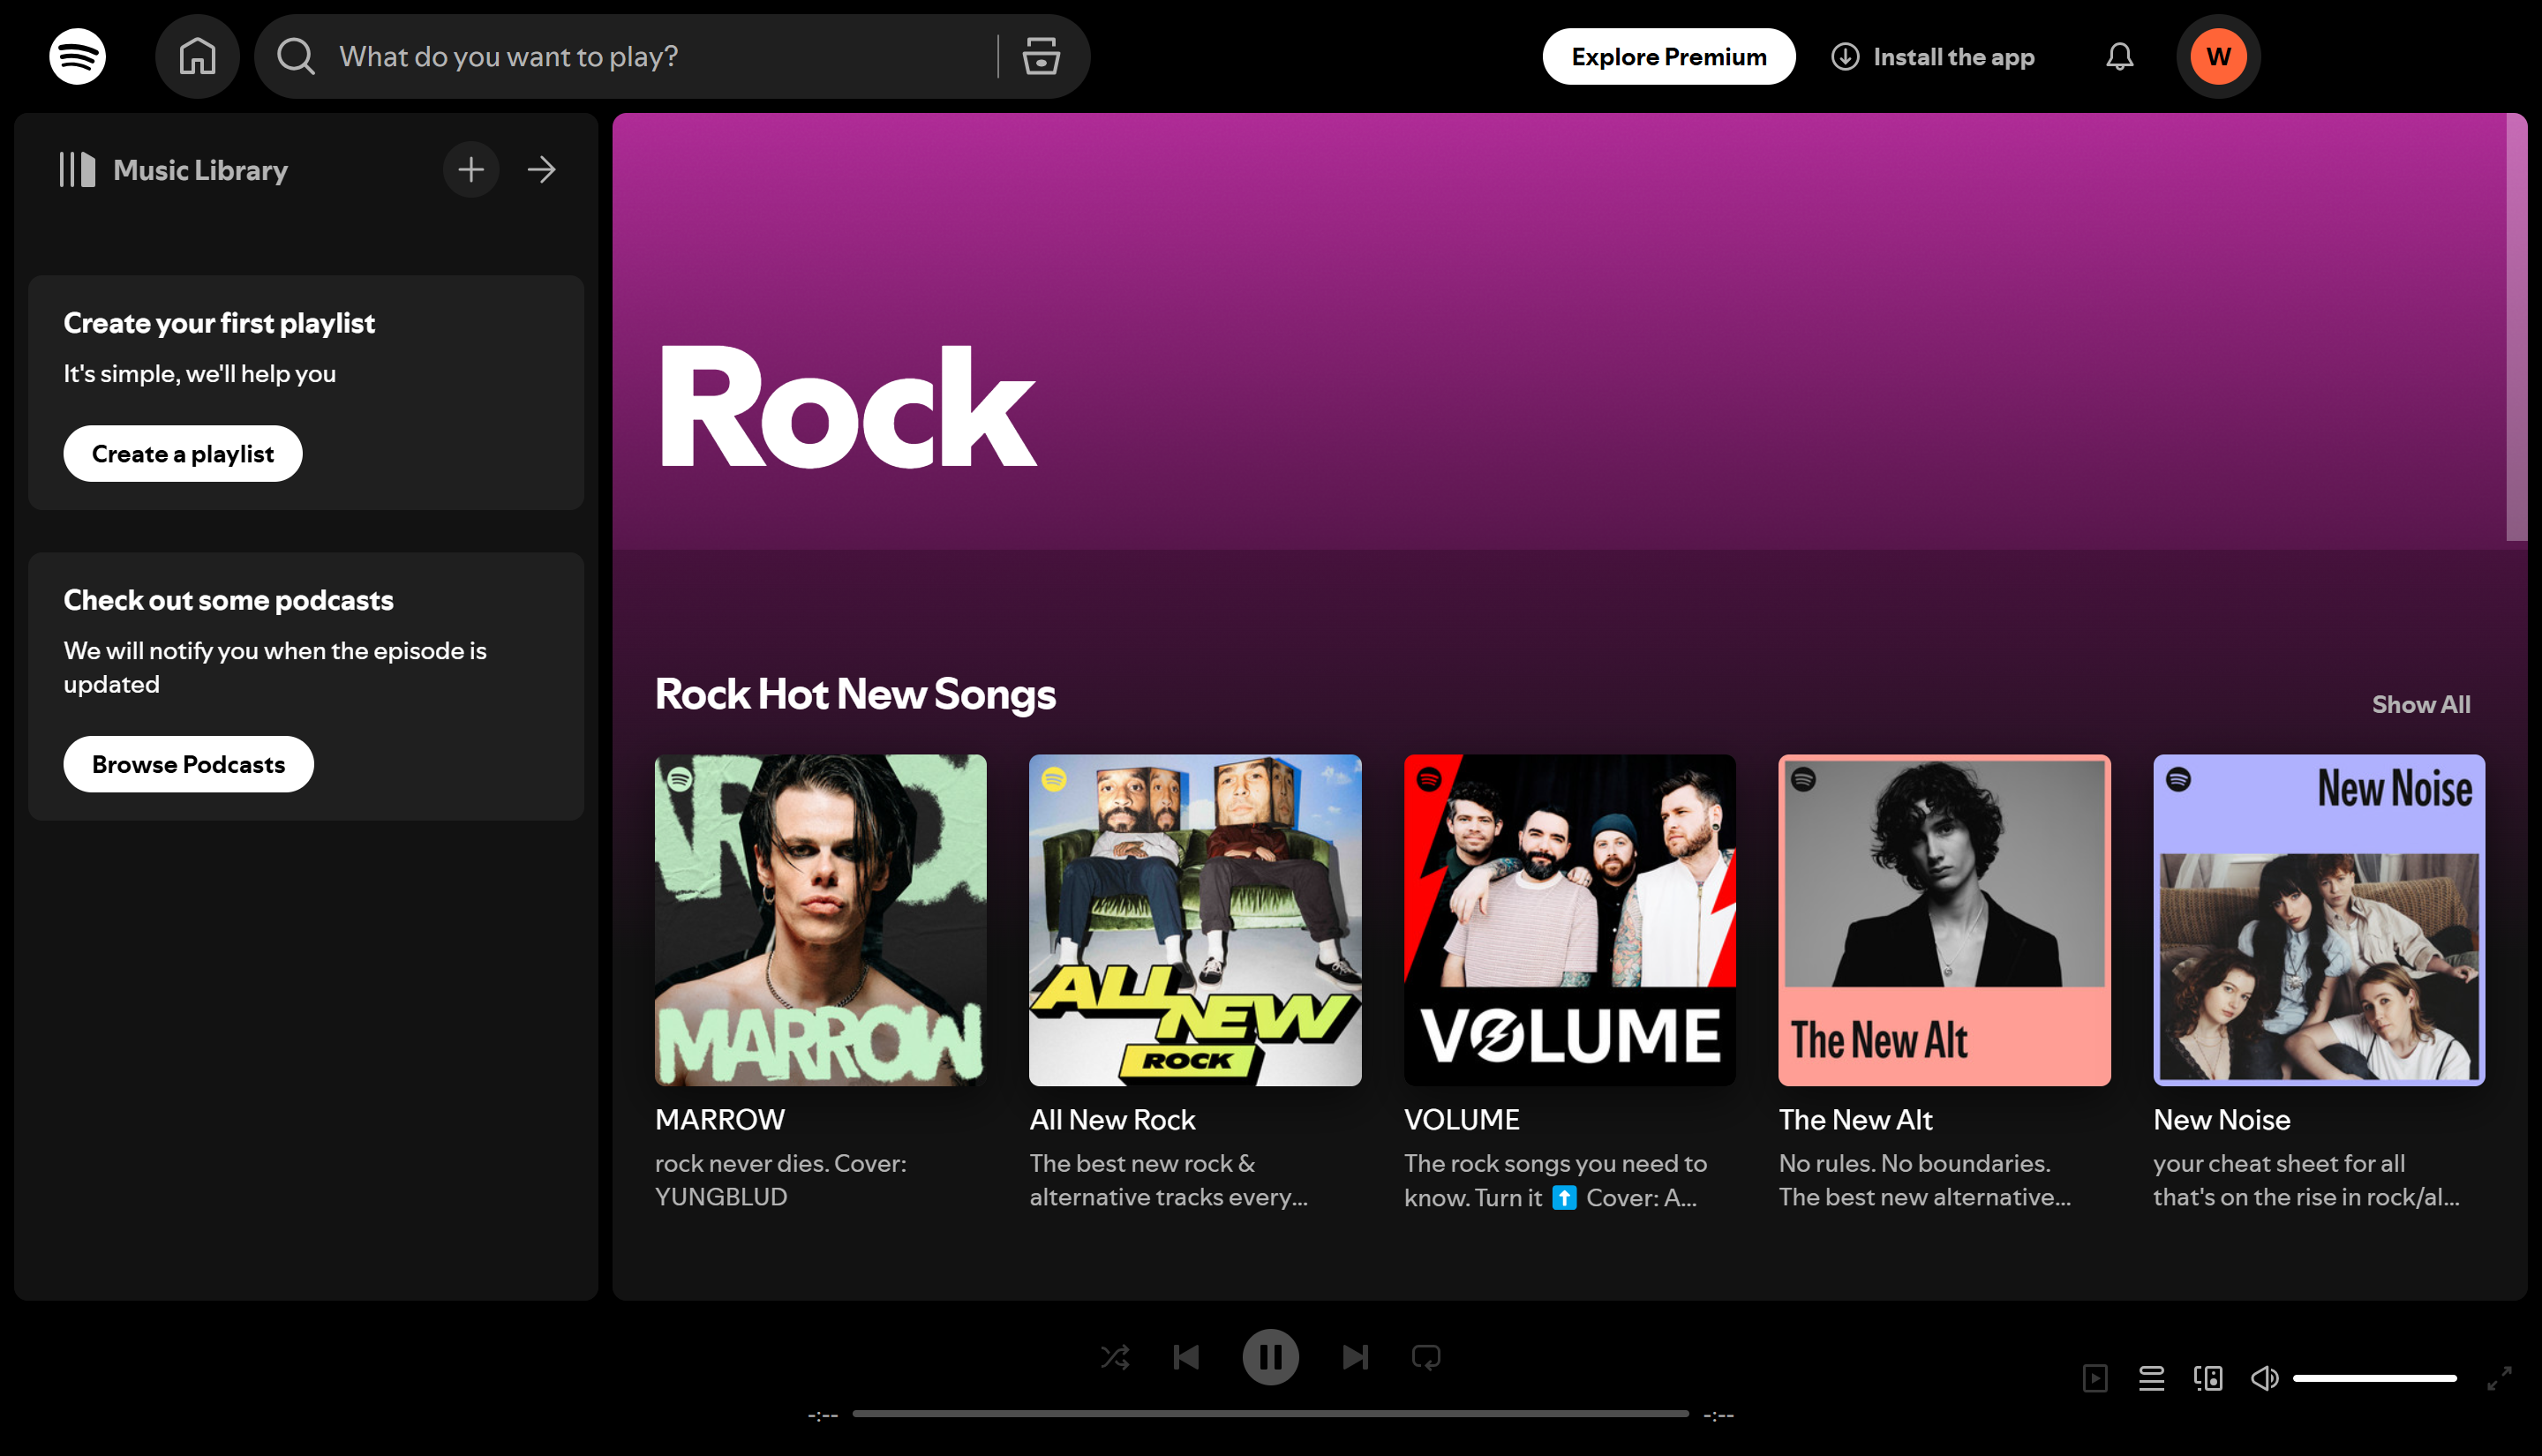The height and width of the screenshot is (1456, 2542).
Task: Click Create a playlist button
Action: point(182,453)
